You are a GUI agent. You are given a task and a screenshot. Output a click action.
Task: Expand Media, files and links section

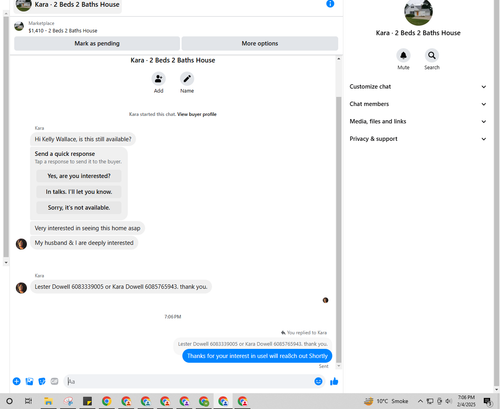[x=418, y=121]
